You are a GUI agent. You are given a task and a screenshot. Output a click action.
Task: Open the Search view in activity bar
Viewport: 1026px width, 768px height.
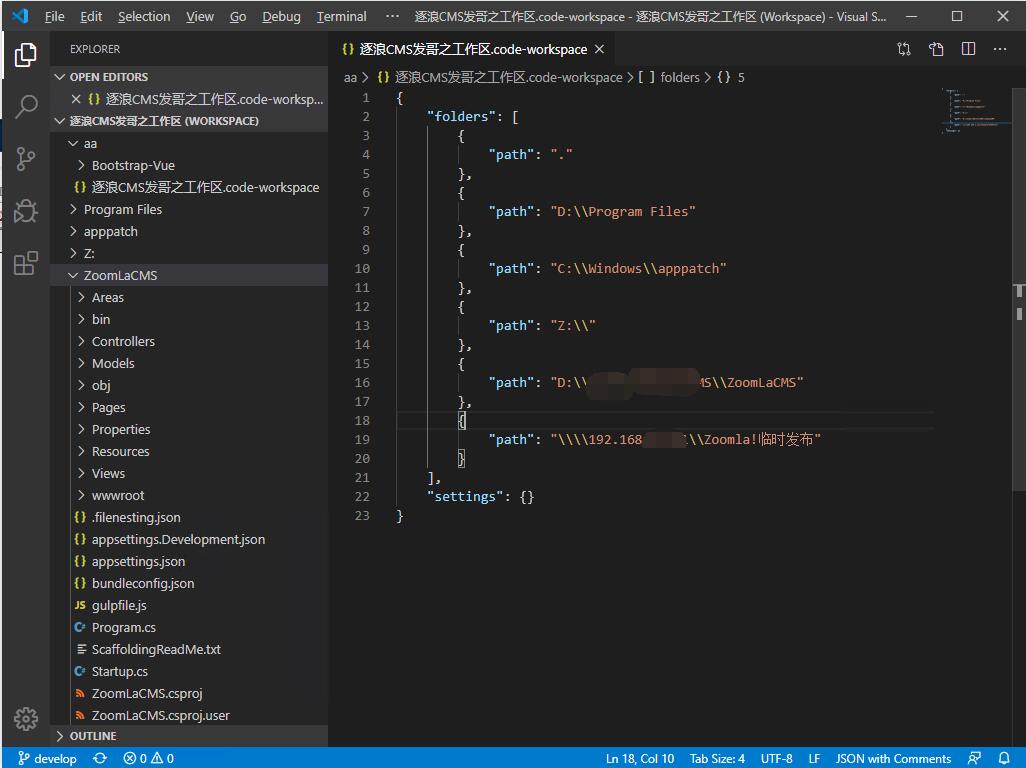tap(26, 106)
